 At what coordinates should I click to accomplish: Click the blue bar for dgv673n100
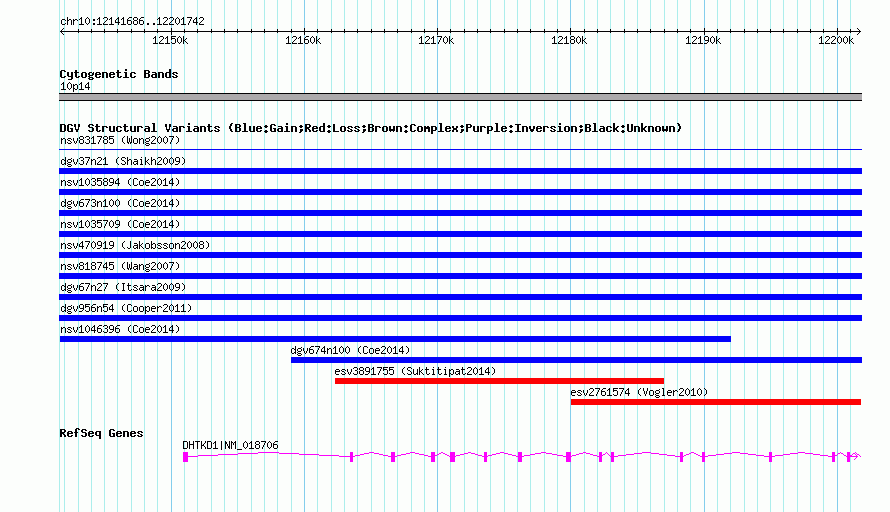460,213
